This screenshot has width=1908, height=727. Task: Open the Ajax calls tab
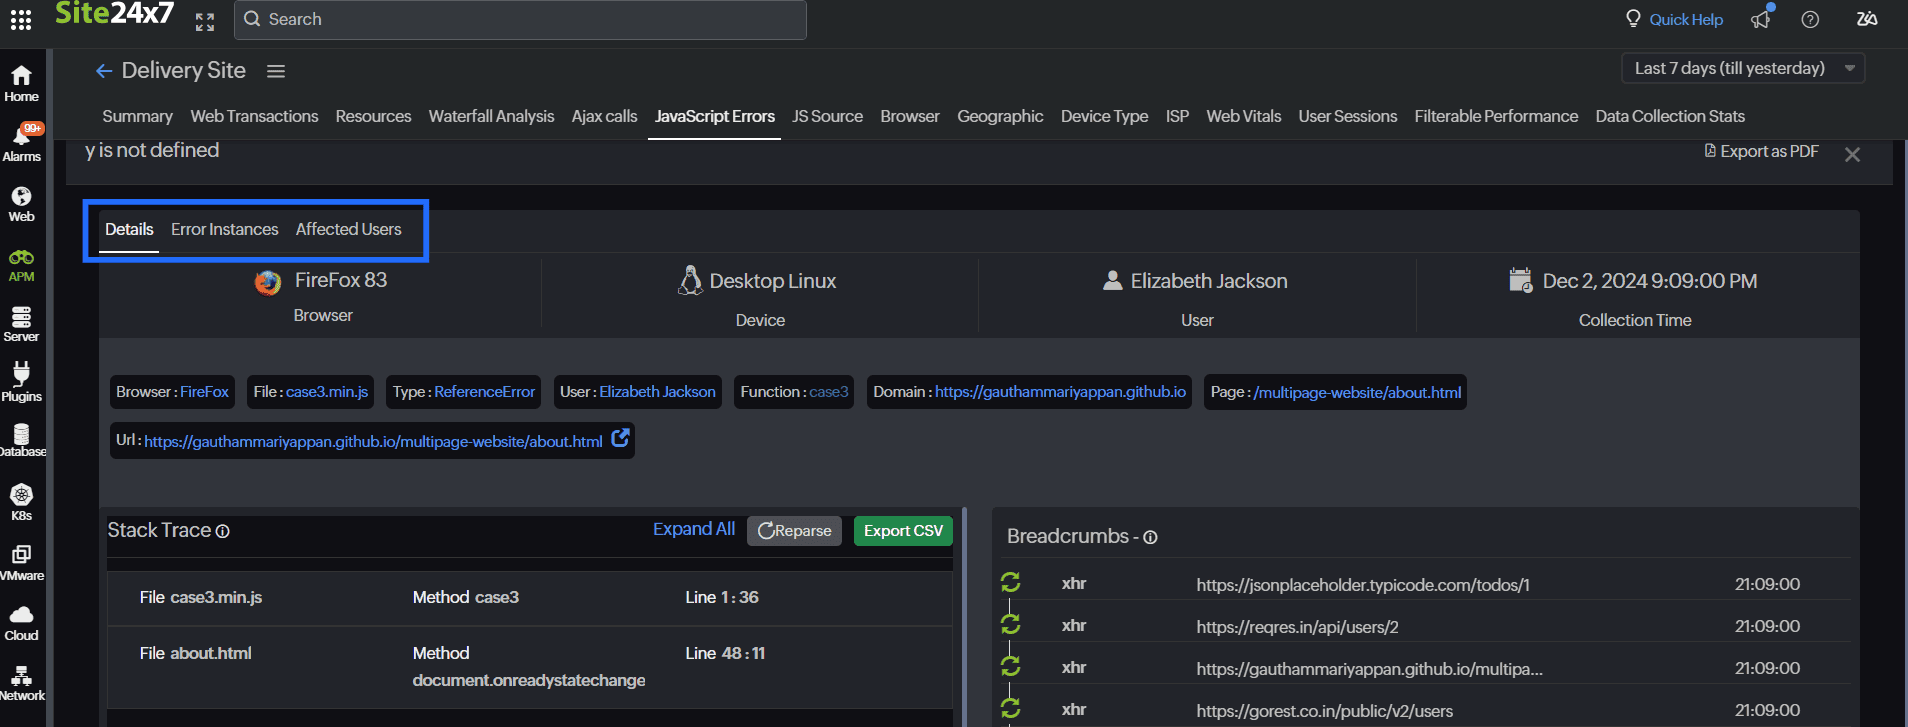(x=604, y=116)
